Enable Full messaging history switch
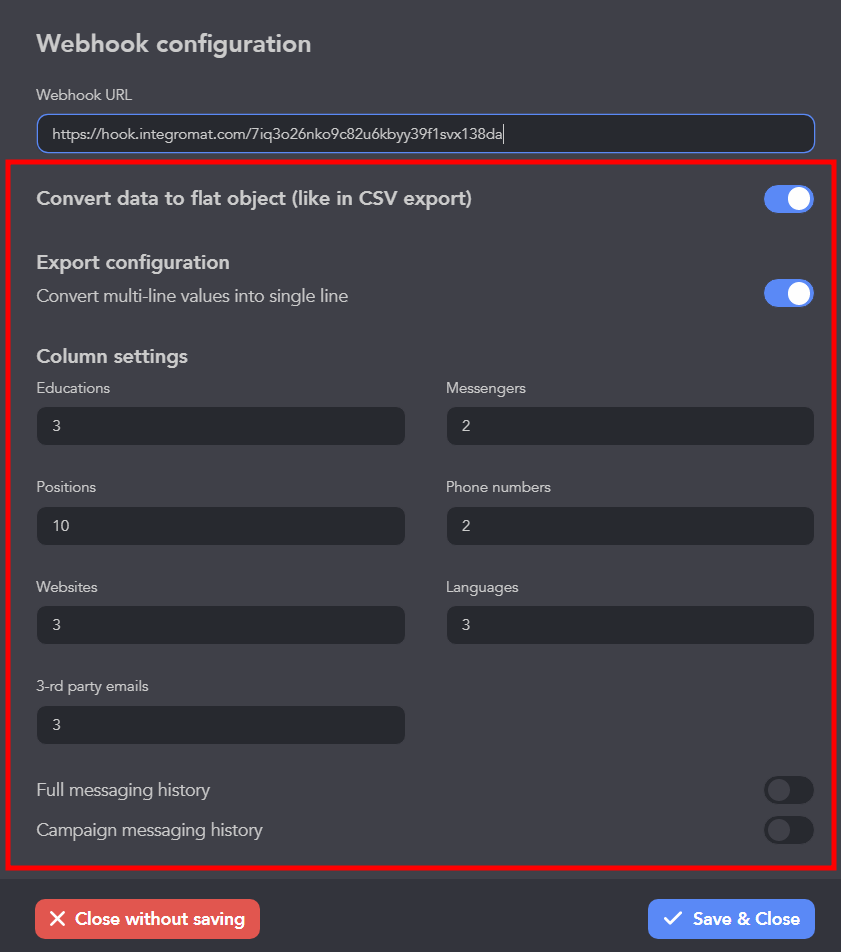 788,791
